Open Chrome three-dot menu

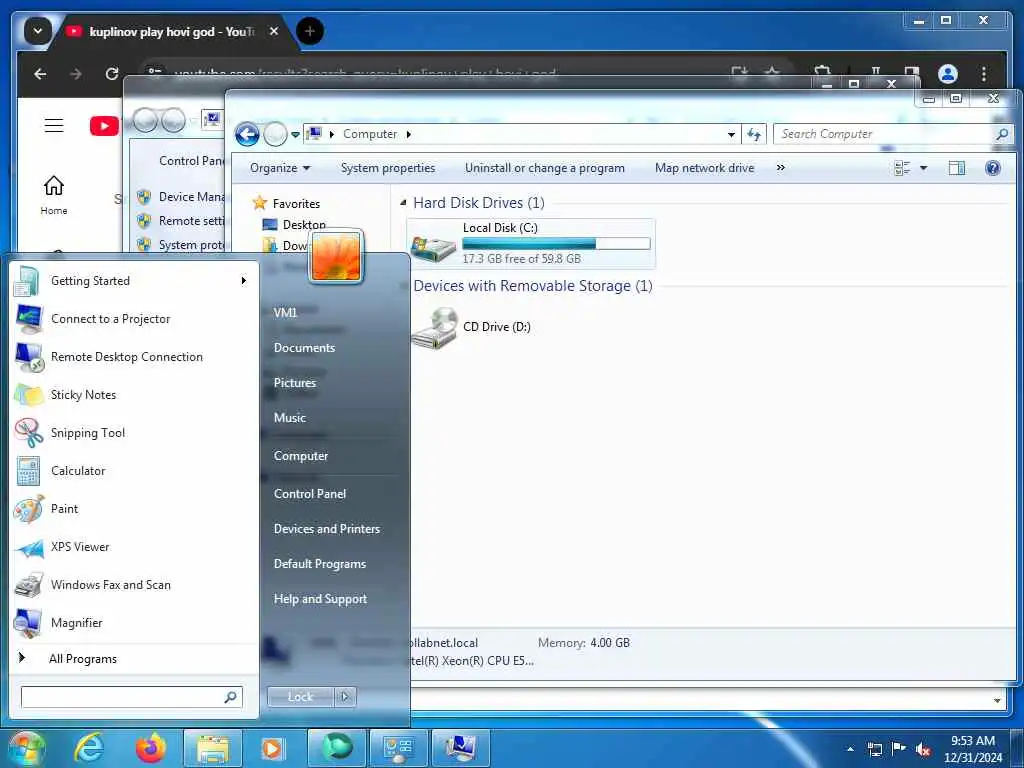click(x=984, y=74)
